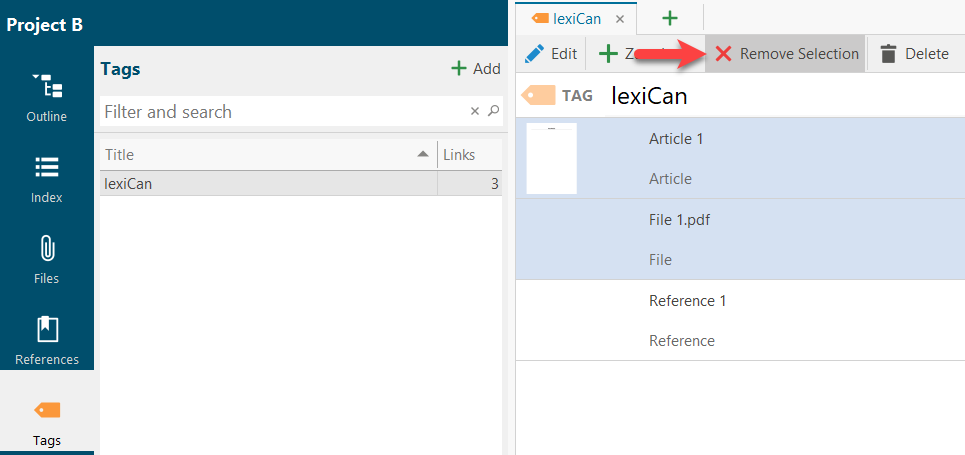
Task: Switch to the lexiCan tab
Action: click(x=567, y=18)
